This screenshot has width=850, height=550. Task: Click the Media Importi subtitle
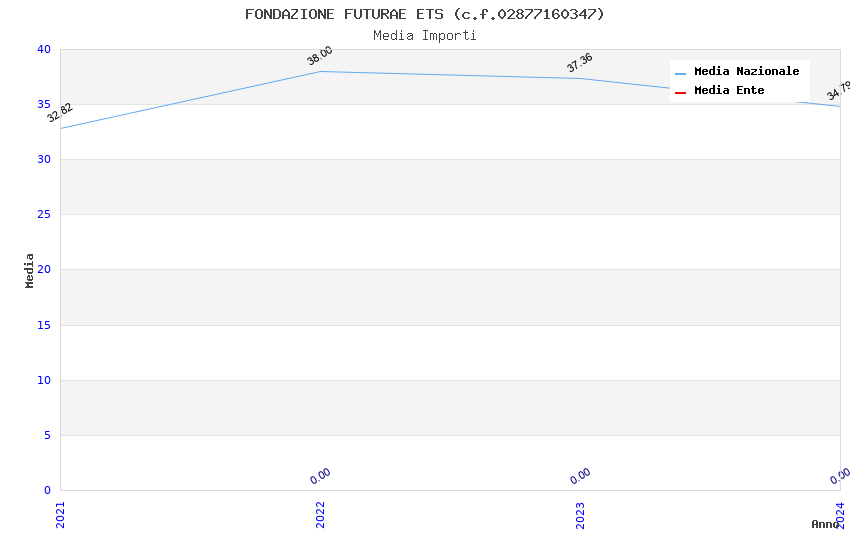tap(424, 36)
